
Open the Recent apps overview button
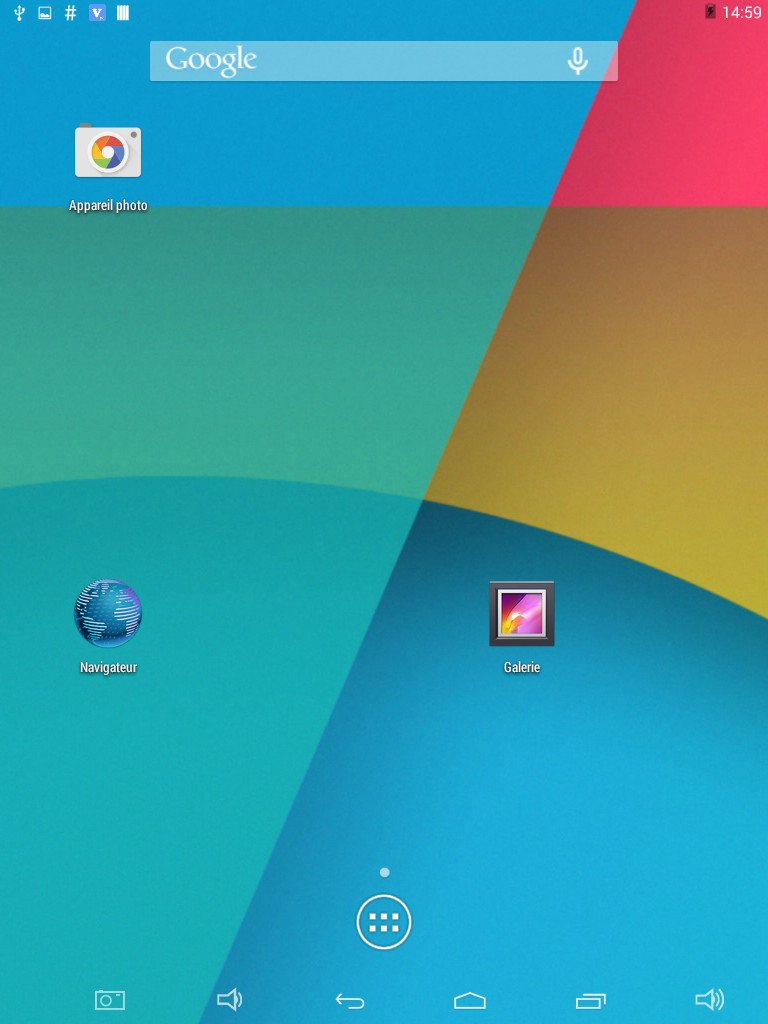[x=590, y=1000]
